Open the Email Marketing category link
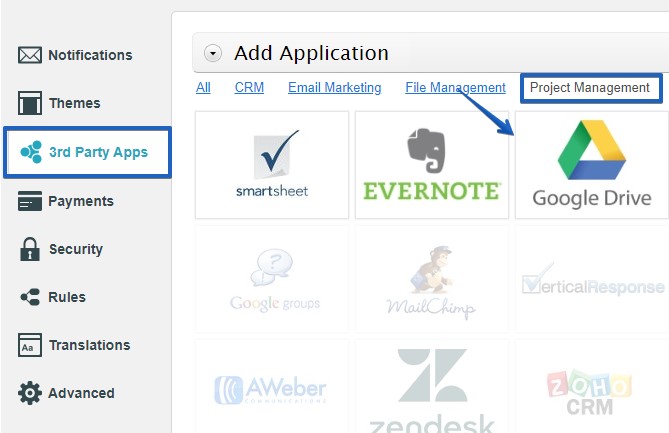Screen dimensions: 669x433 pos(334,88)
